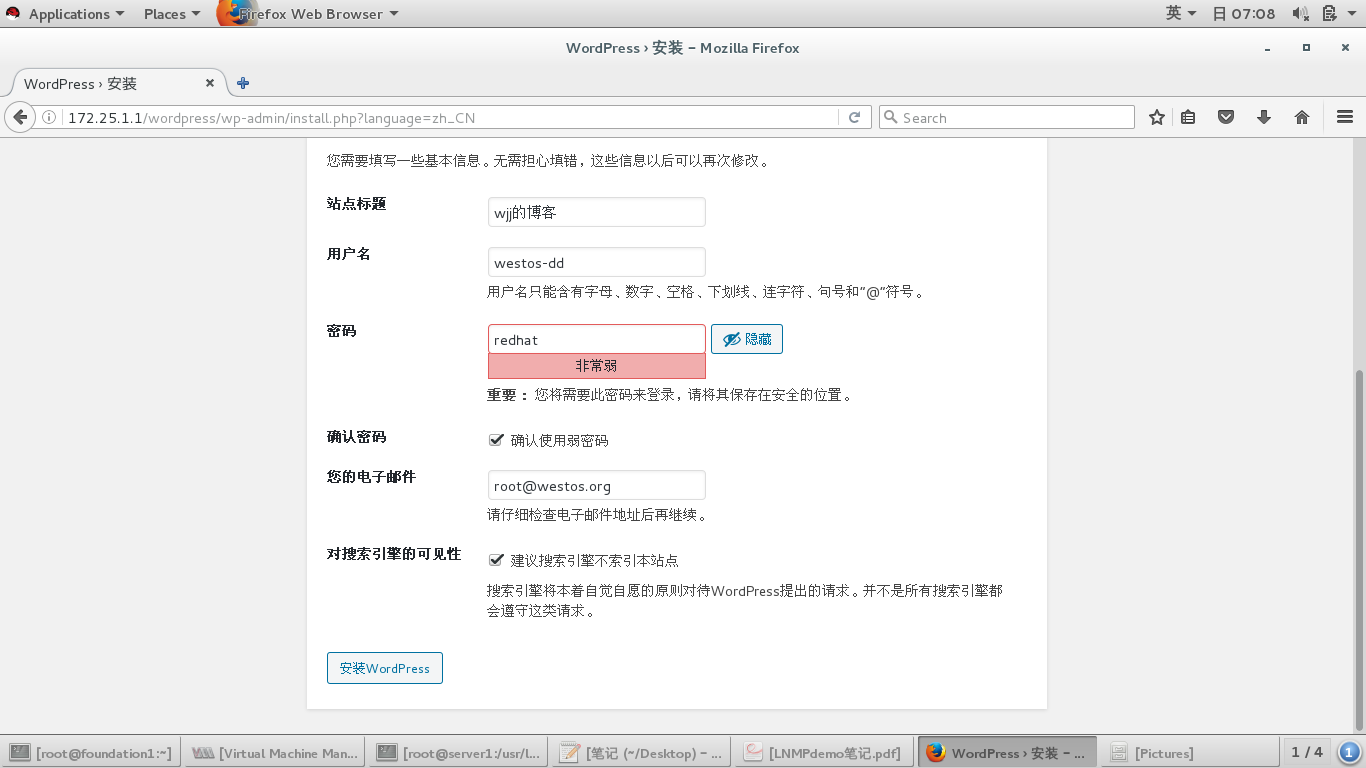Click the site information icon in URL bar

pyautogui.click(x=51, y=117)
